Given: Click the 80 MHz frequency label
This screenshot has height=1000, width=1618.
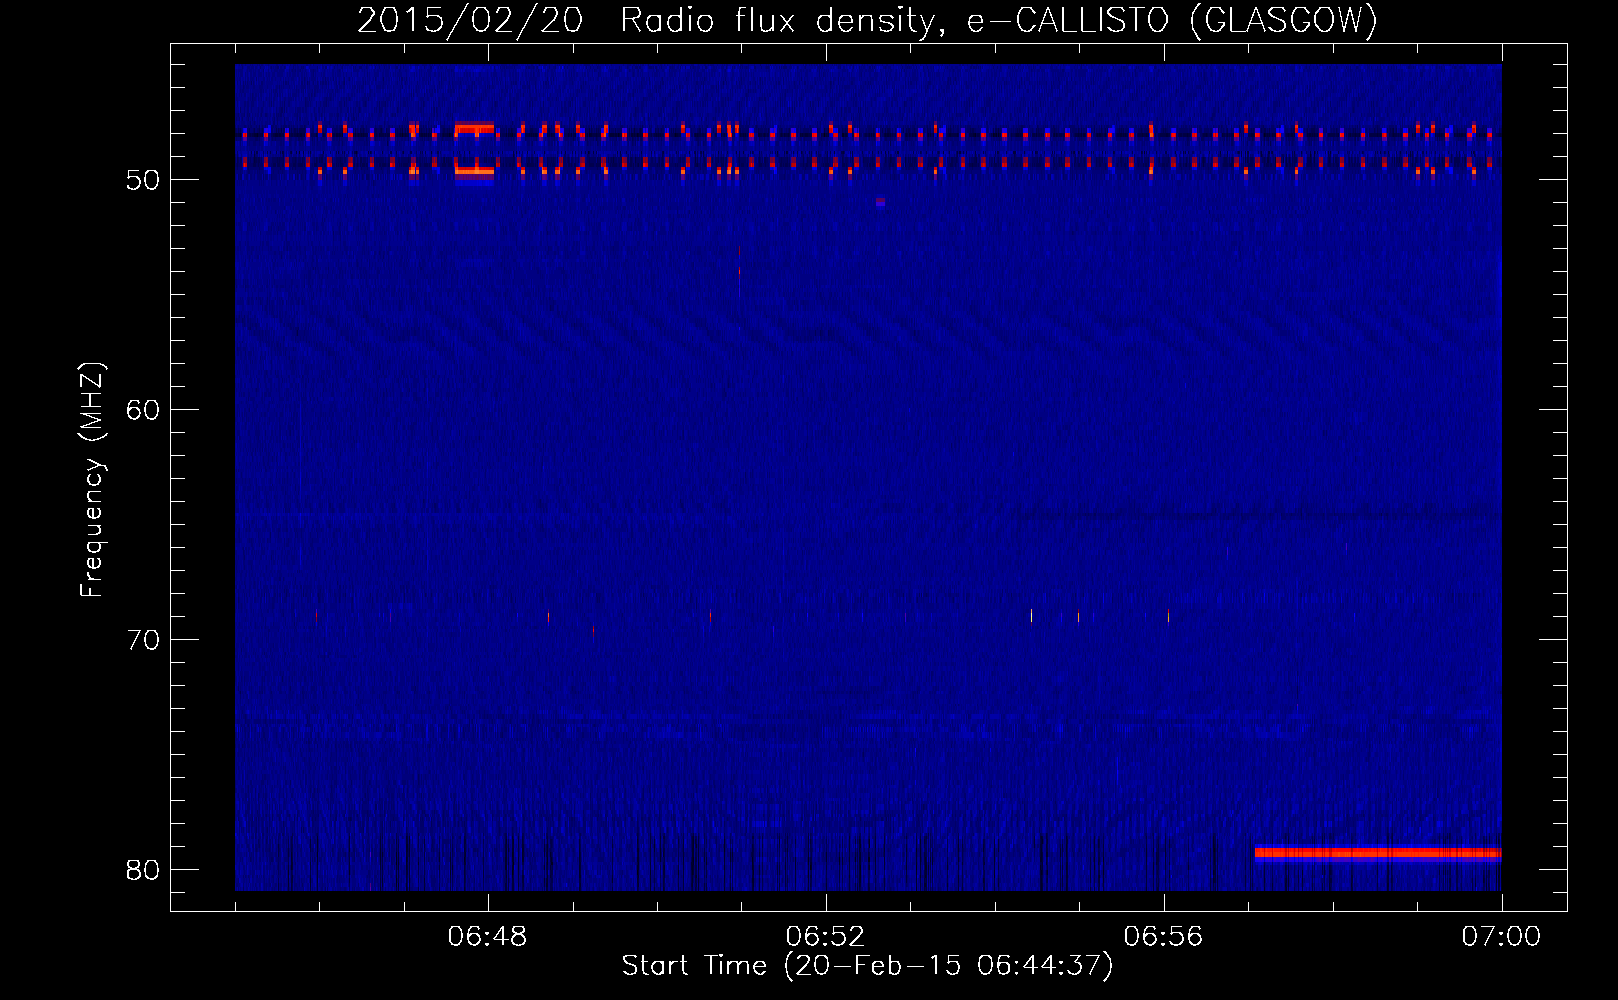Looking at the screenshot, I should tap(143, 870).
